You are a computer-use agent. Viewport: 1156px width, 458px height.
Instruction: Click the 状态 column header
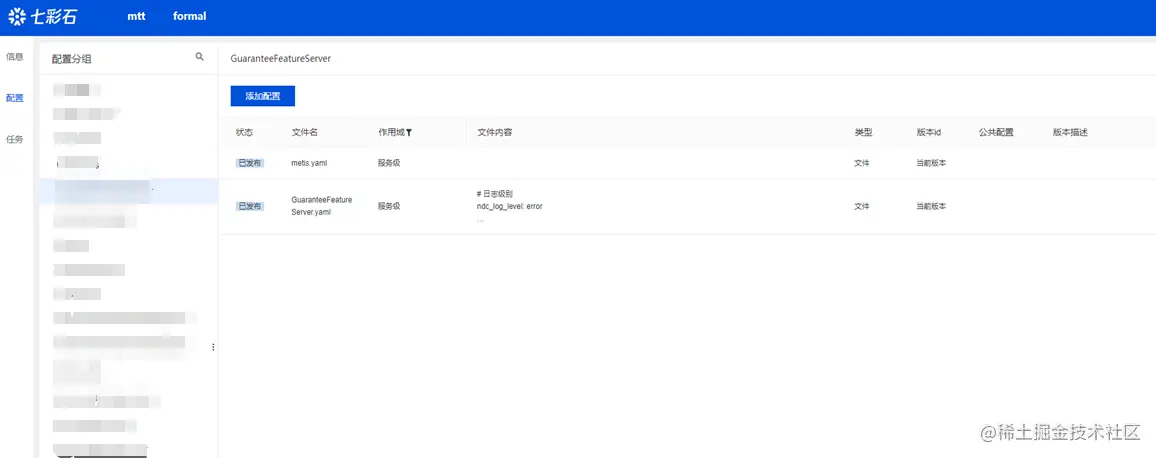pyautogui.click(x=245, y=133)
